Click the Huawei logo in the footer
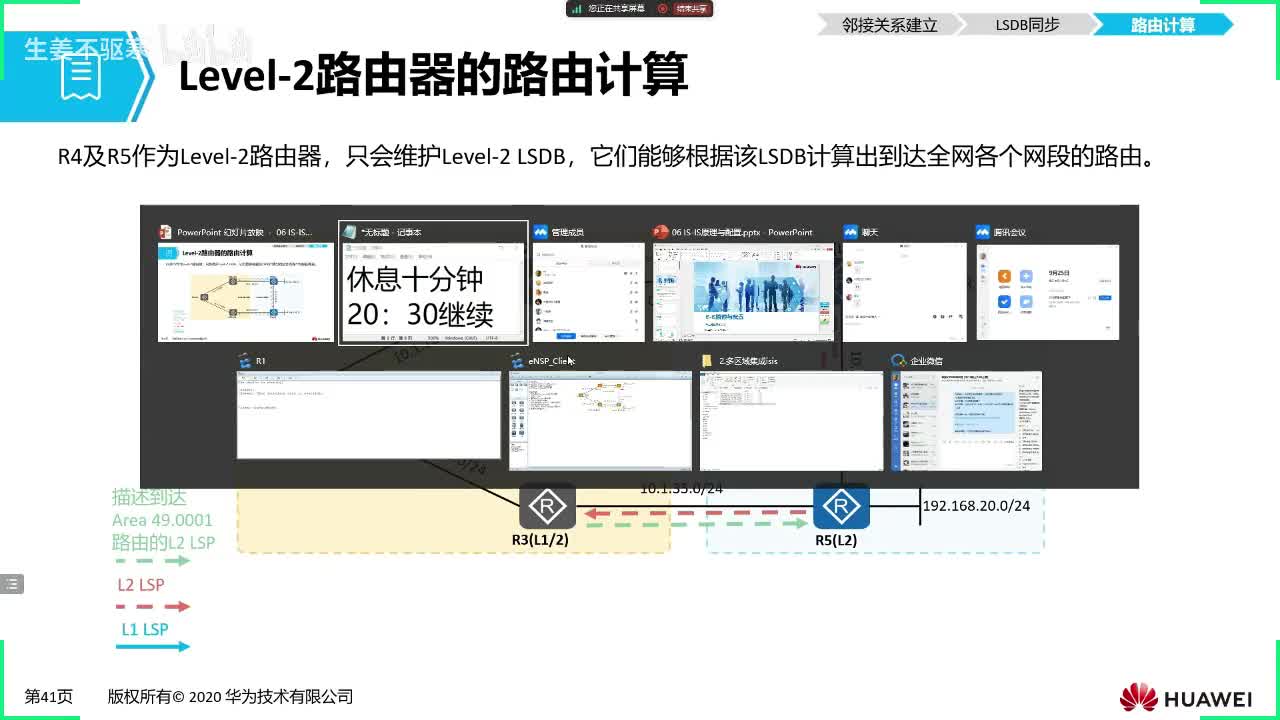Viewport: 1280px width, 720px height. click(1186, 697)
